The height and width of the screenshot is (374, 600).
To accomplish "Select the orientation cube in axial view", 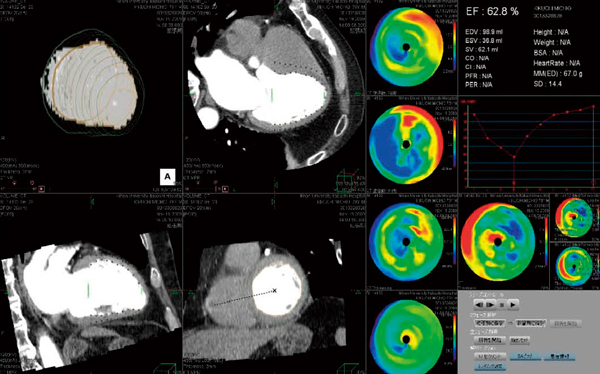I will tap(347, 180).
